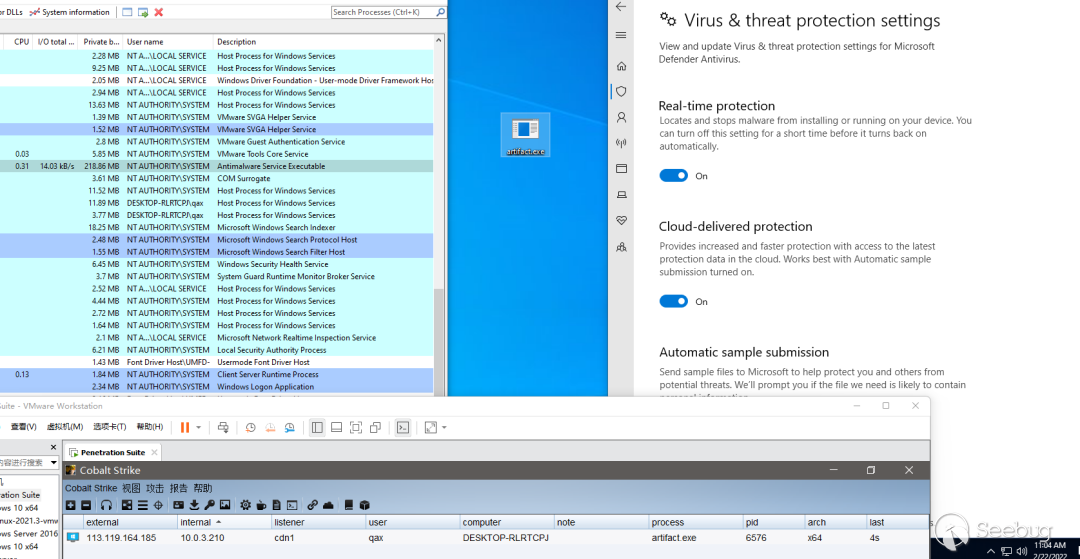Select artifact.exe desktop icon
This screenshot has height=559, width=1080.
click(525, 135)
